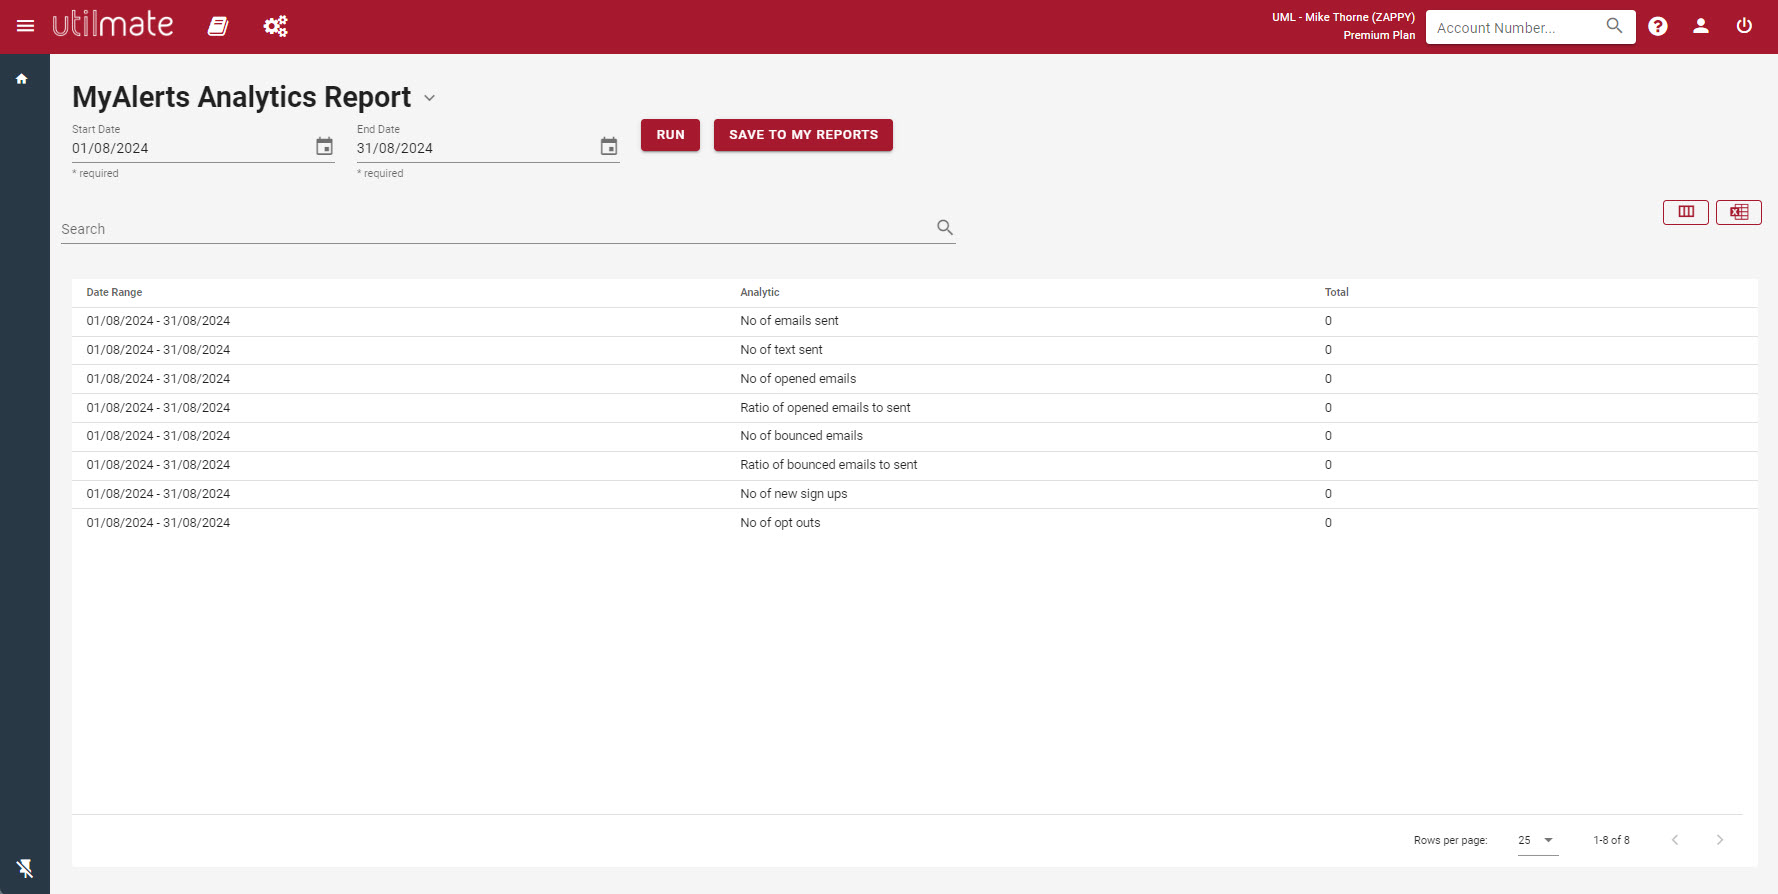Open the hamburger navigation menu

click(x=26, y=26)
